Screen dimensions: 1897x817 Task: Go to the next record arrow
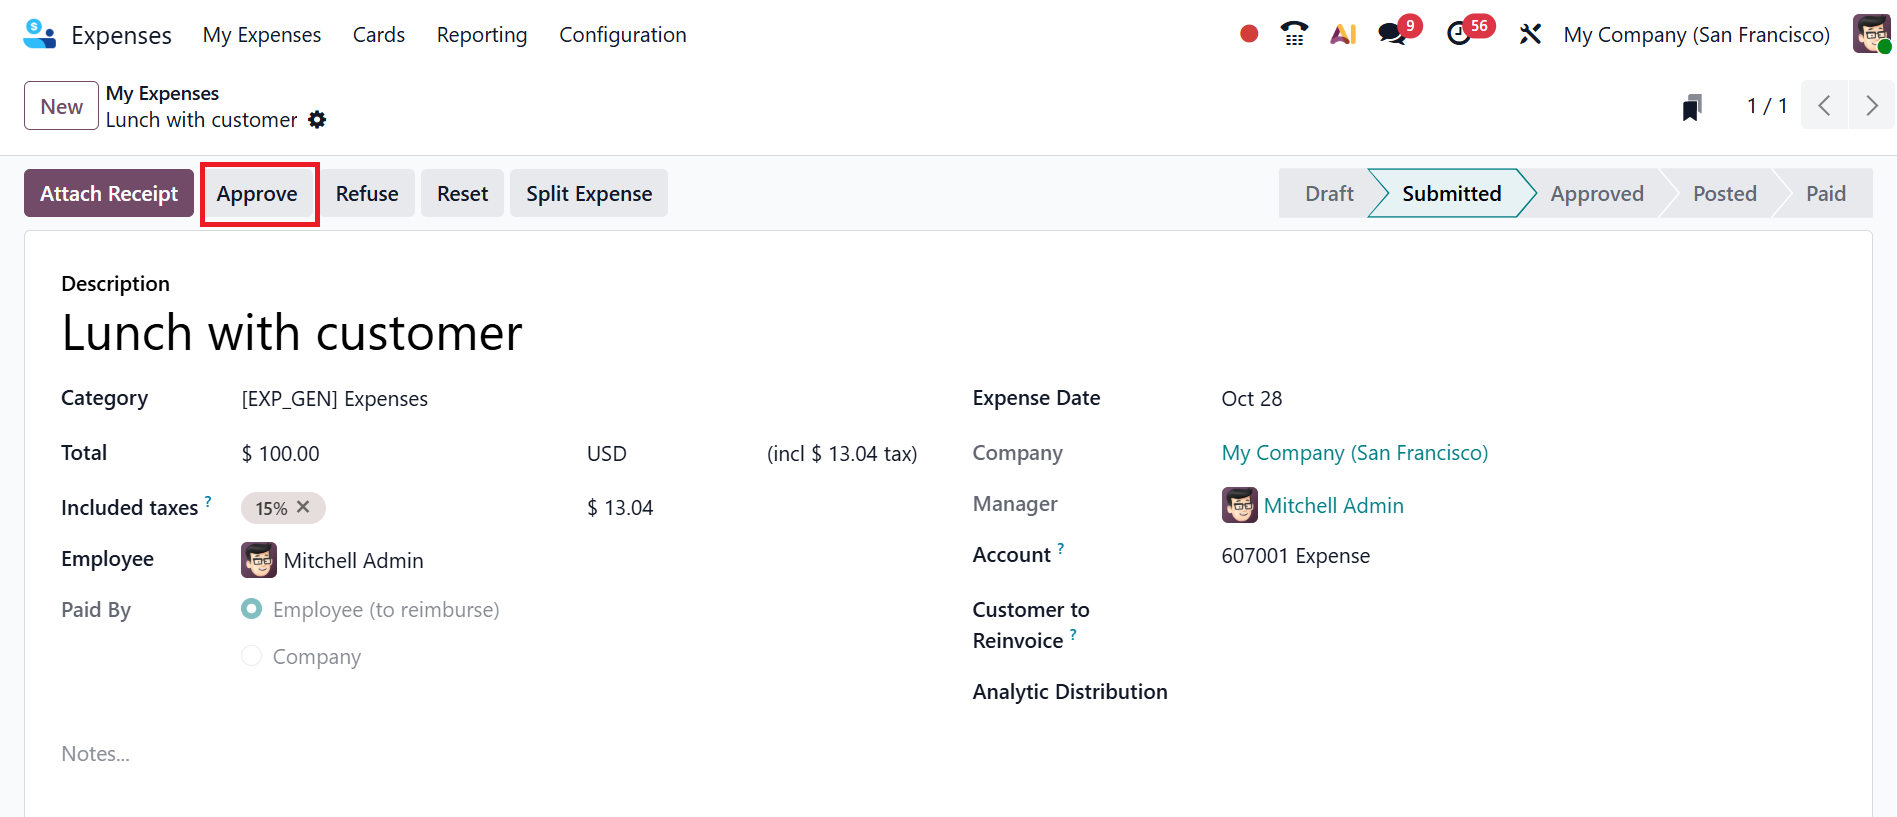point(1871,106)
